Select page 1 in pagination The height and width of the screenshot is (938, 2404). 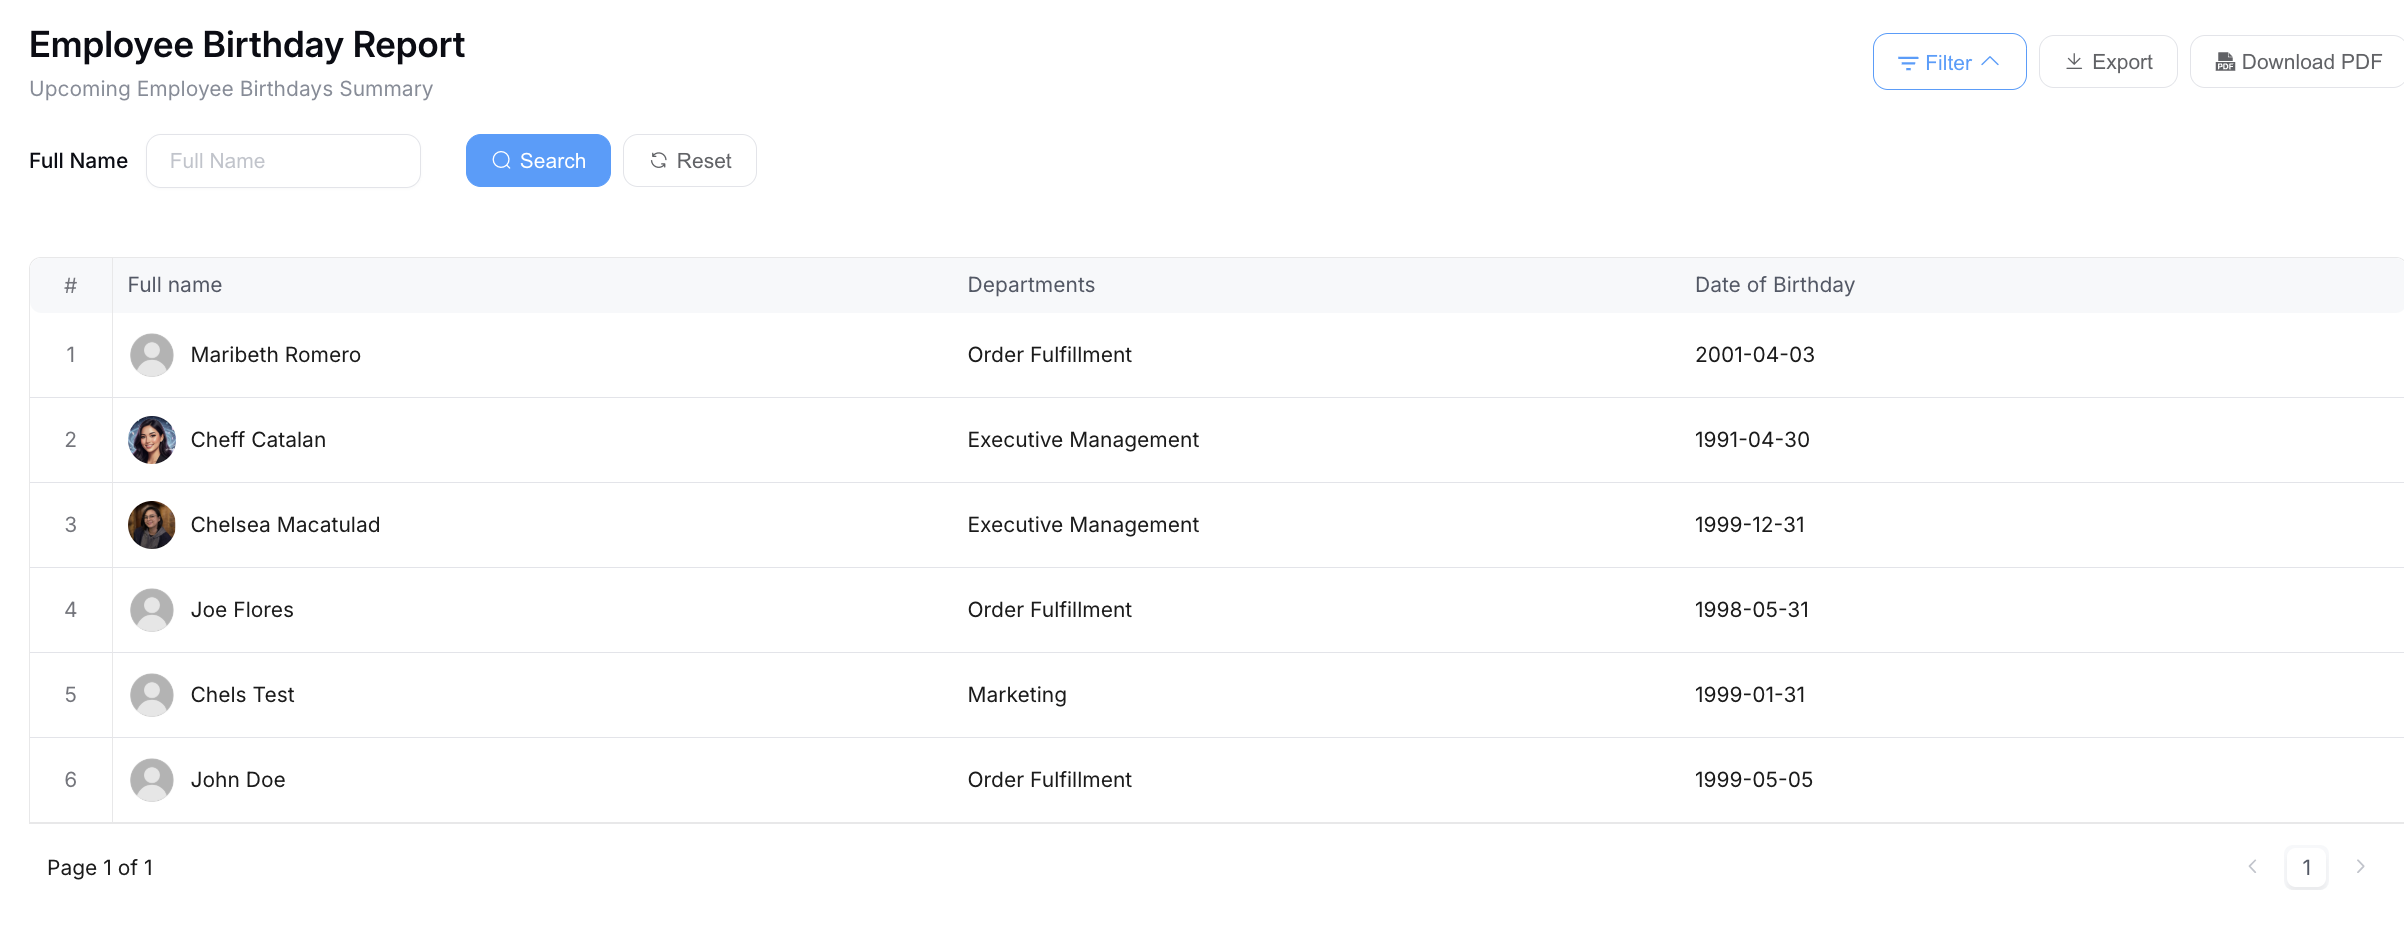(2306, 867)
